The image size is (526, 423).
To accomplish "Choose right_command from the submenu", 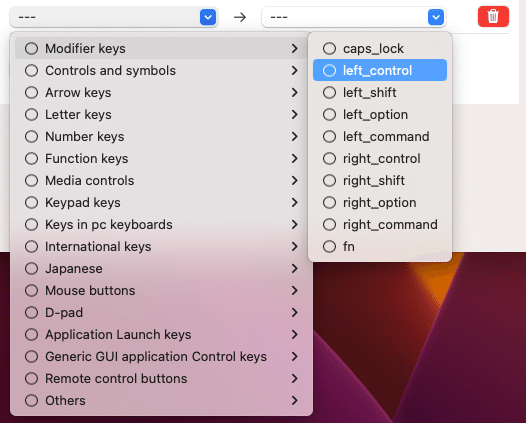I will (380, 224).
